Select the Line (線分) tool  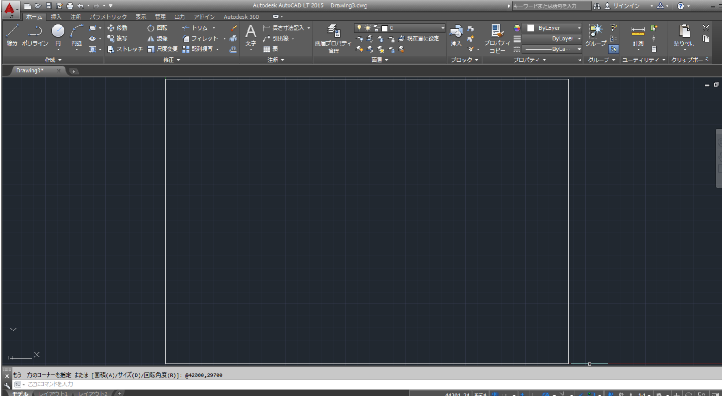pos(12,35)
